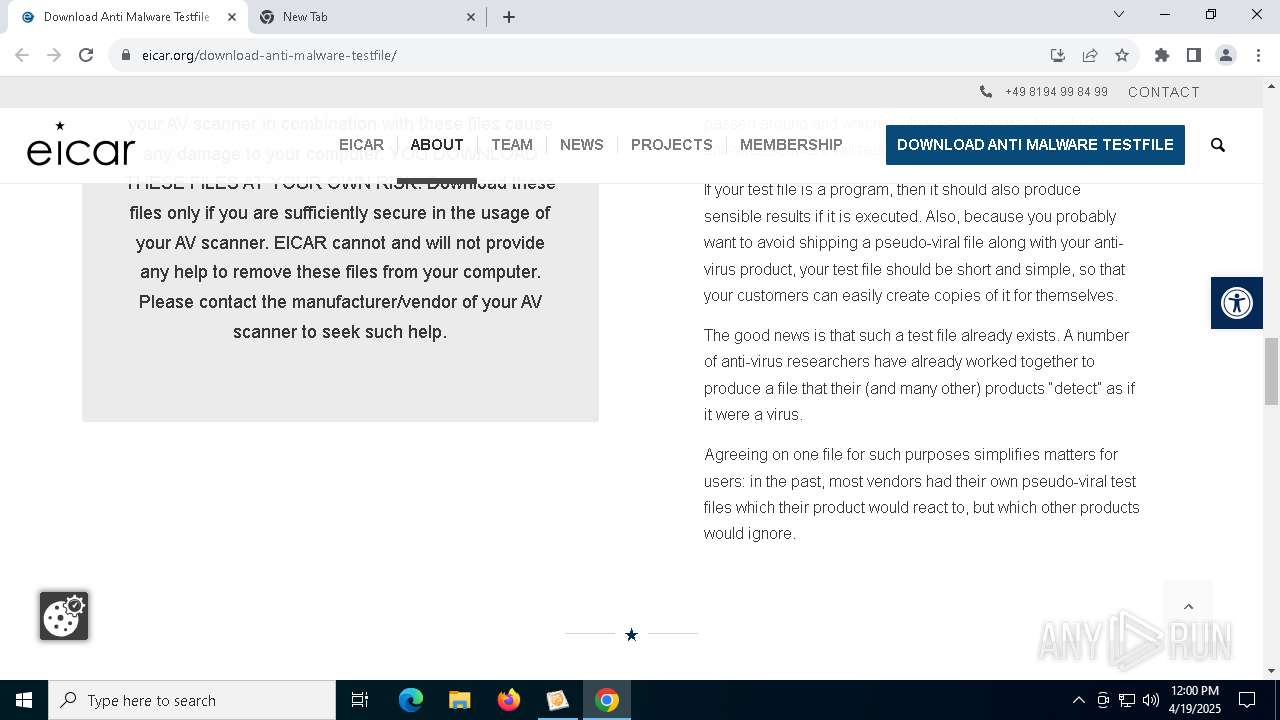Open the network tray icon

coord(1127,700)
